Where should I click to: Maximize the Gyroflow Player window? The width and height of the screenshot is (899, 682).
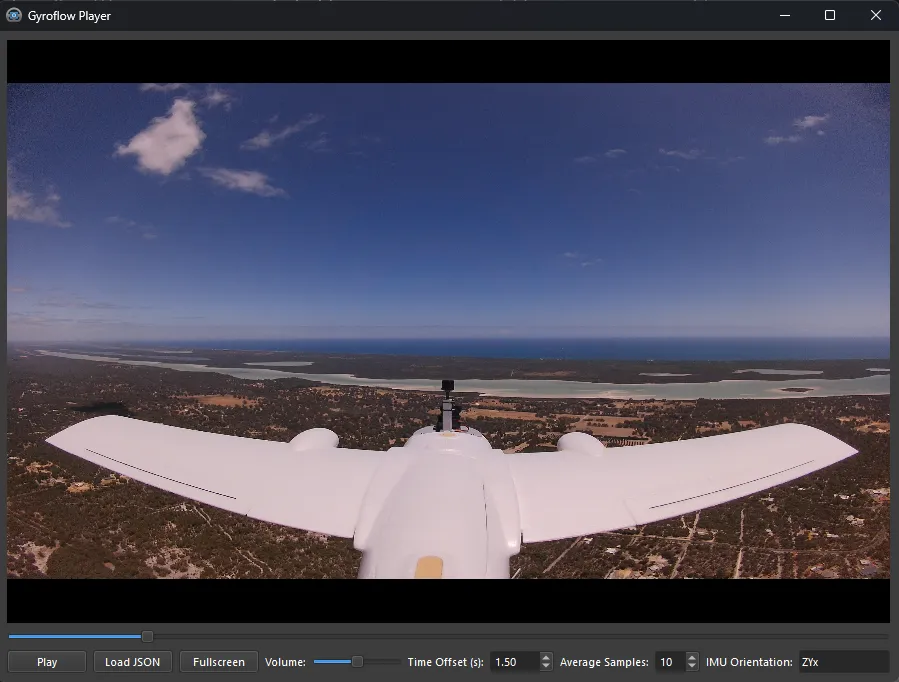pos(830,15)
